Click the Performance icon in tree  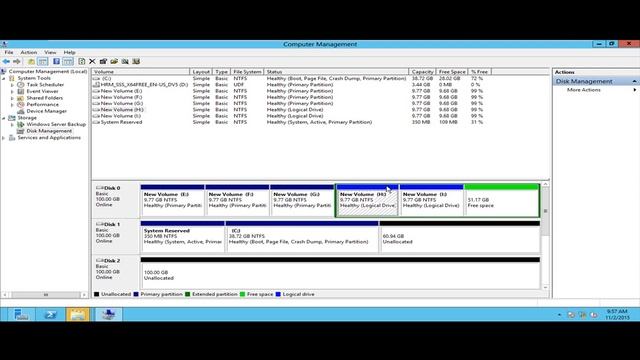click(21, 104)
